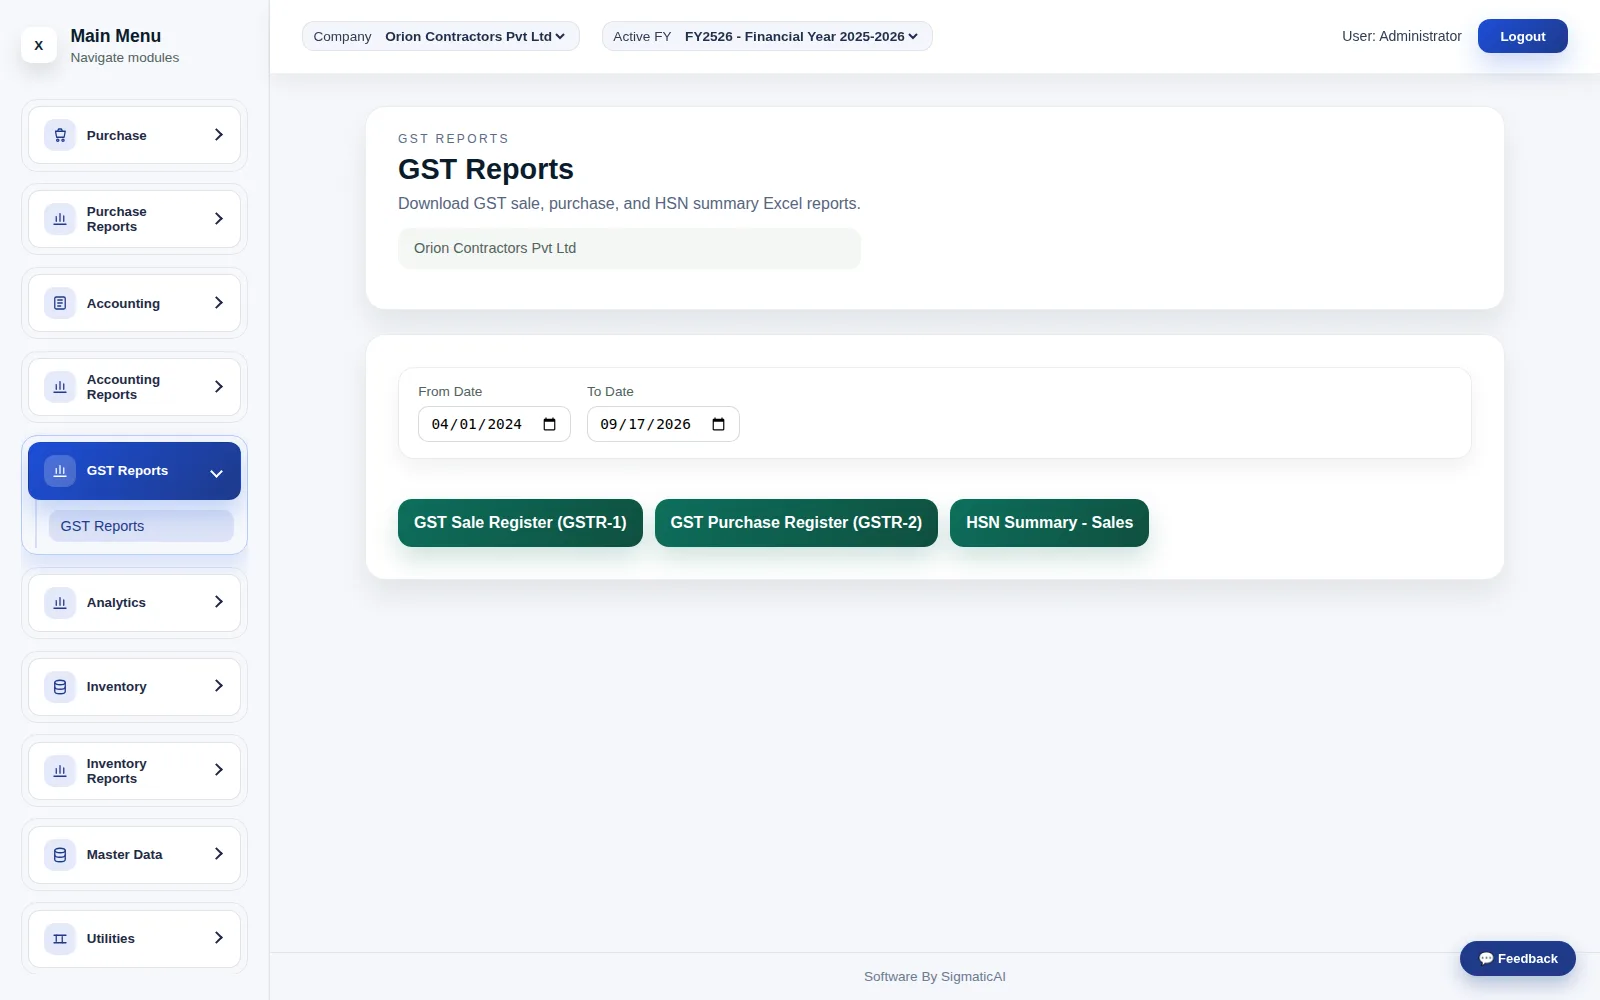1600x1000 pixels.
Task: Click the Orion Contractors Pvt Ltd company box
Action: click(629, 248)
